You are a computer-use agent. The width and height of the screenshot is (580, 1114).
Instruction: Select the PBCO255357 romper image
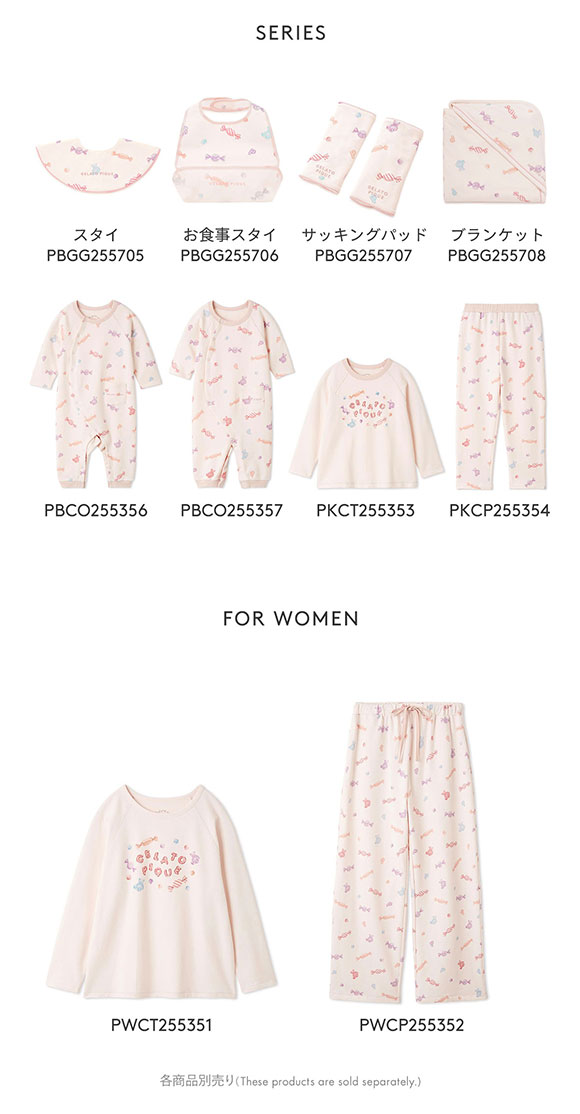[232, 394]
